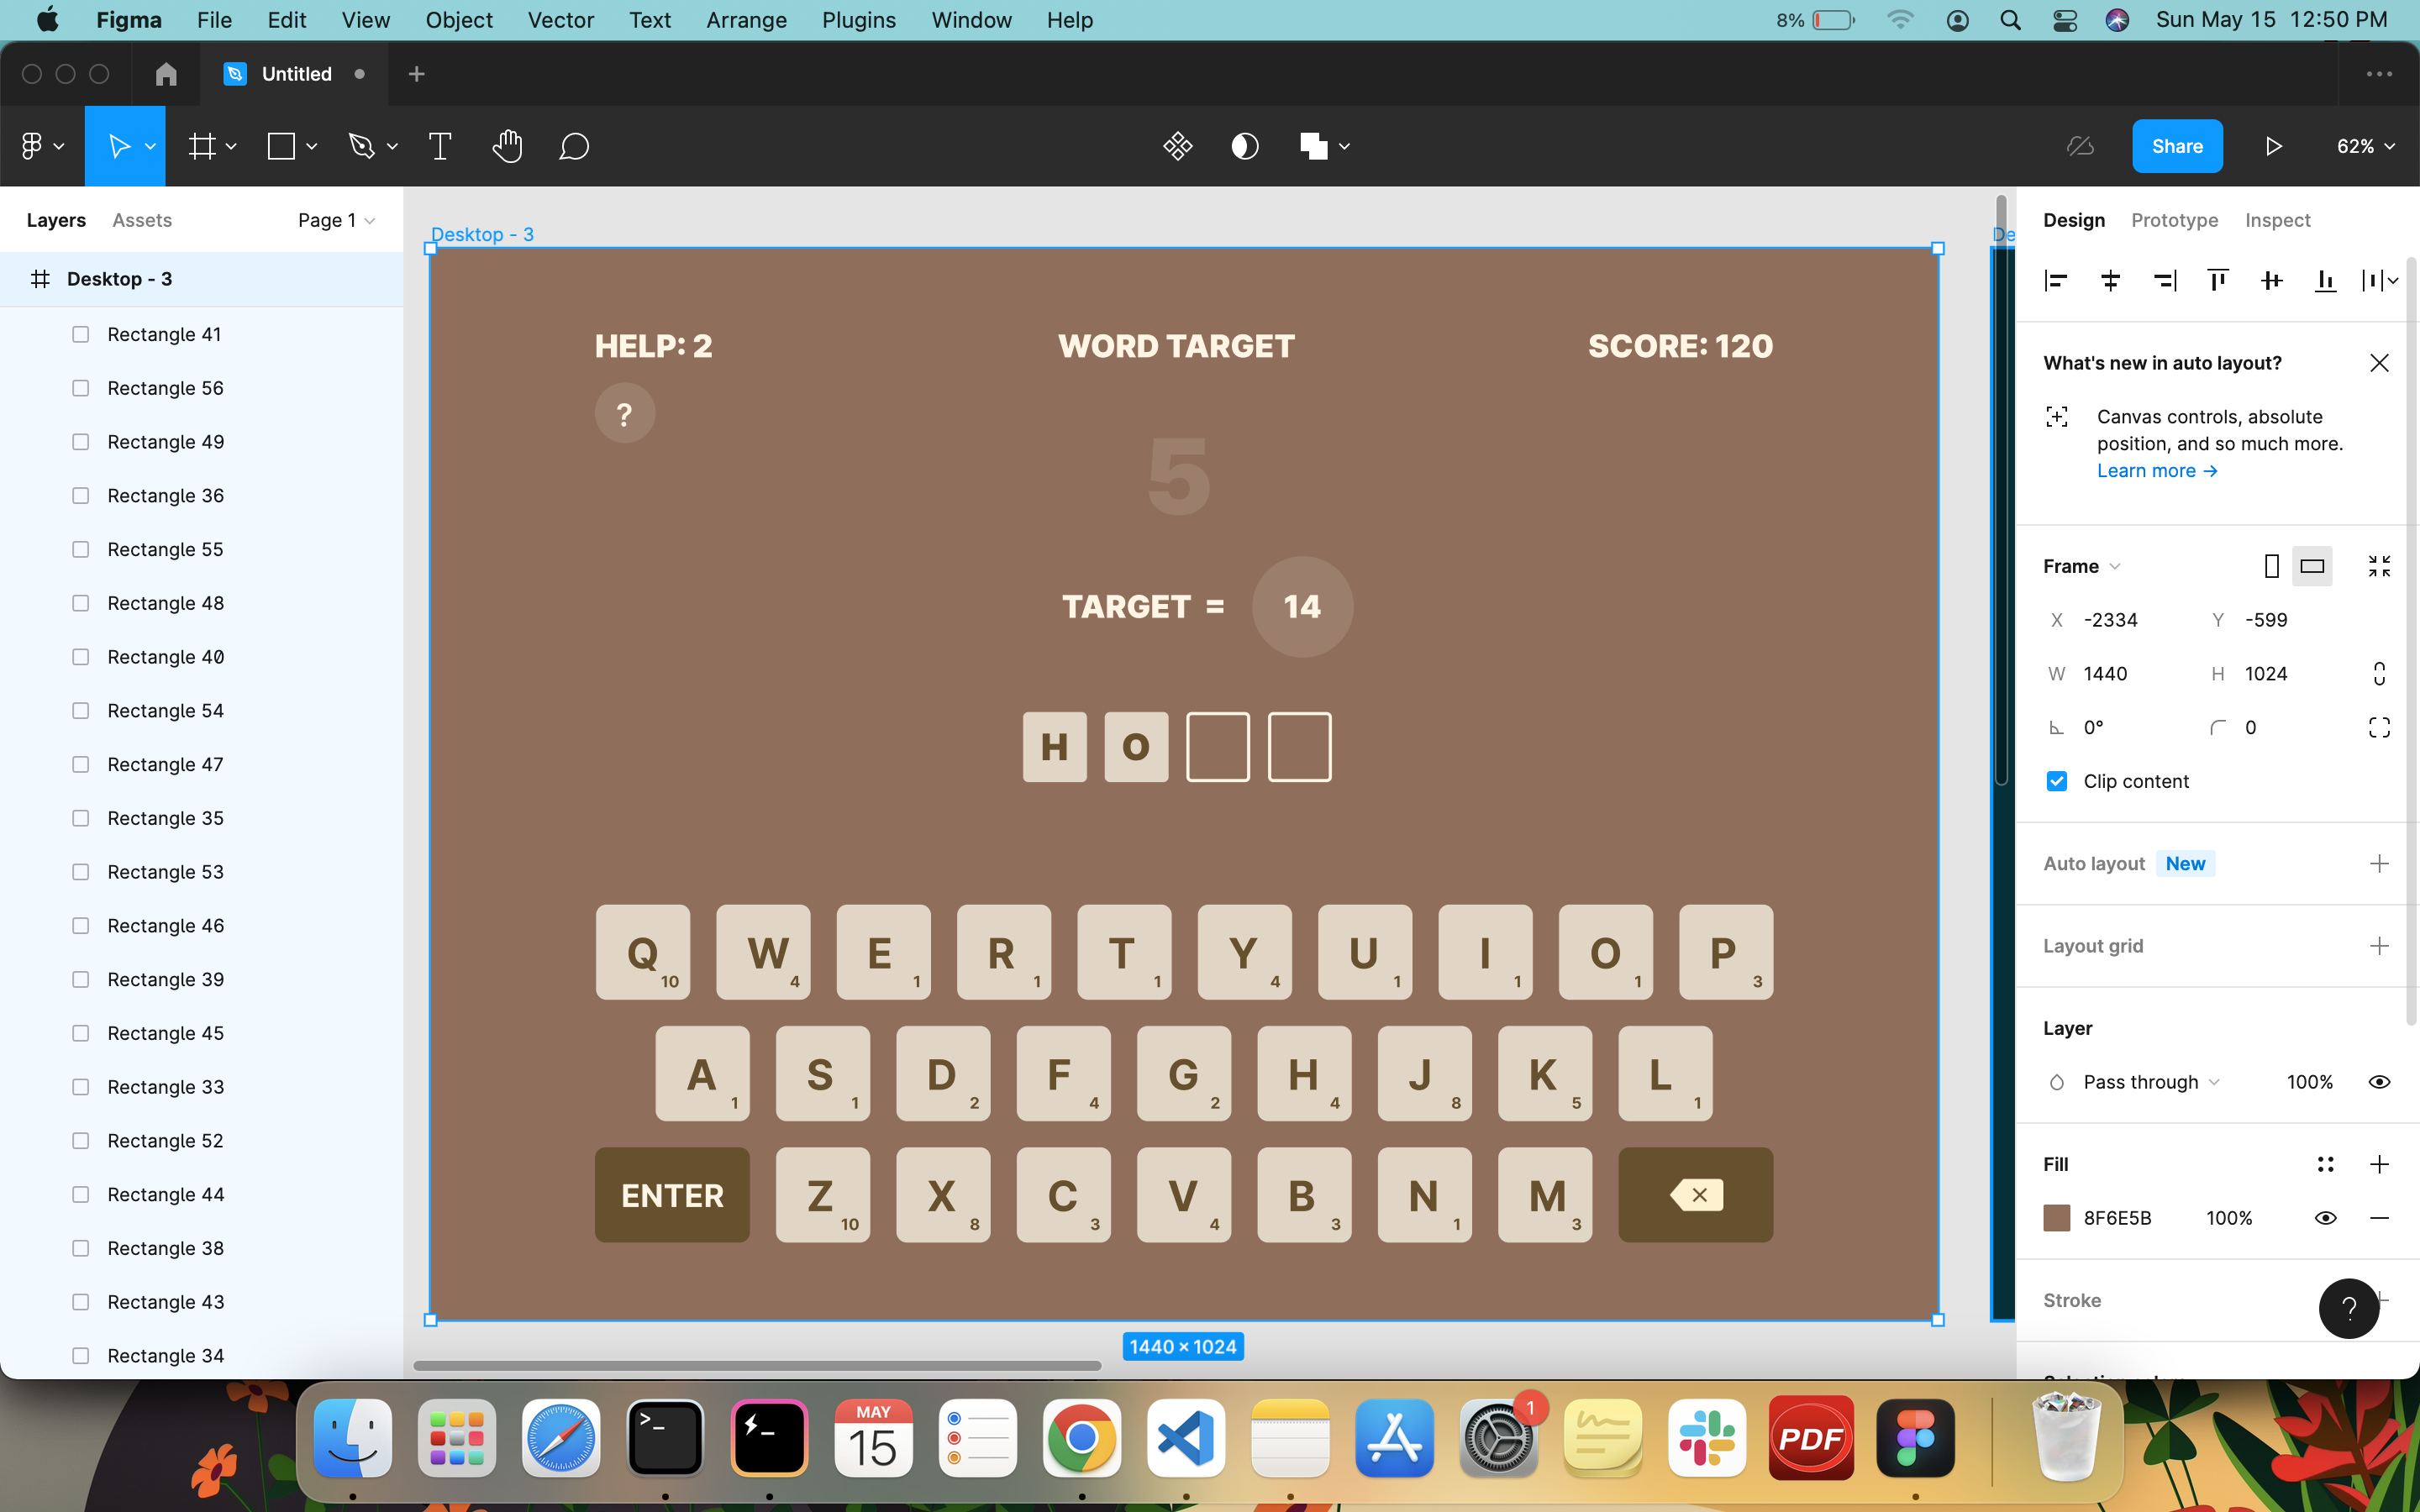The height and width of the screenshot is (1512, 2420).
Task: Uncheck the Clip content checkbox
Action: point(2057,781)
